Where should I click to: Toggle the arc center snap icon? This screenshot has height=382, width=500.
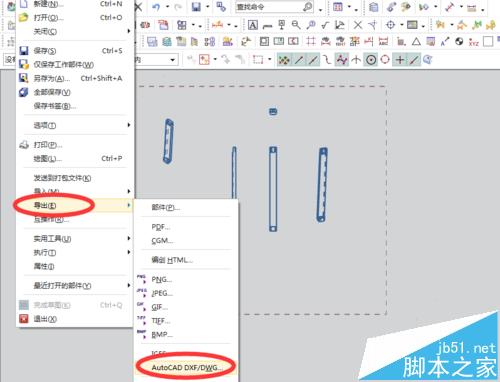(x=371, y=60)
